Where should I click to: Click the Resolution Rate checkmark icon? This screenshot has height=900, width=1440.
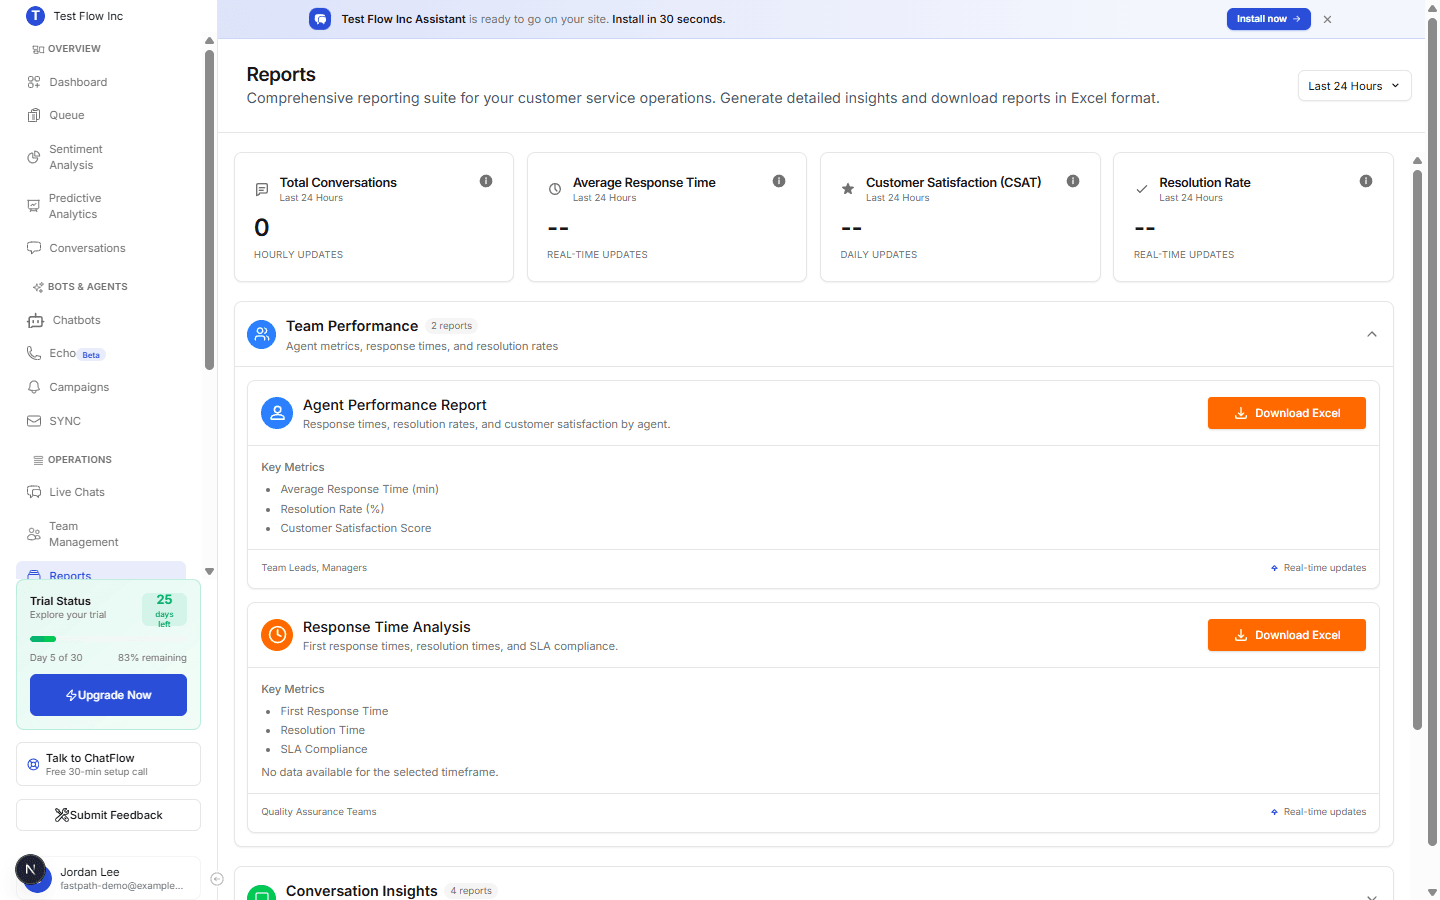tap(1141, 189)
